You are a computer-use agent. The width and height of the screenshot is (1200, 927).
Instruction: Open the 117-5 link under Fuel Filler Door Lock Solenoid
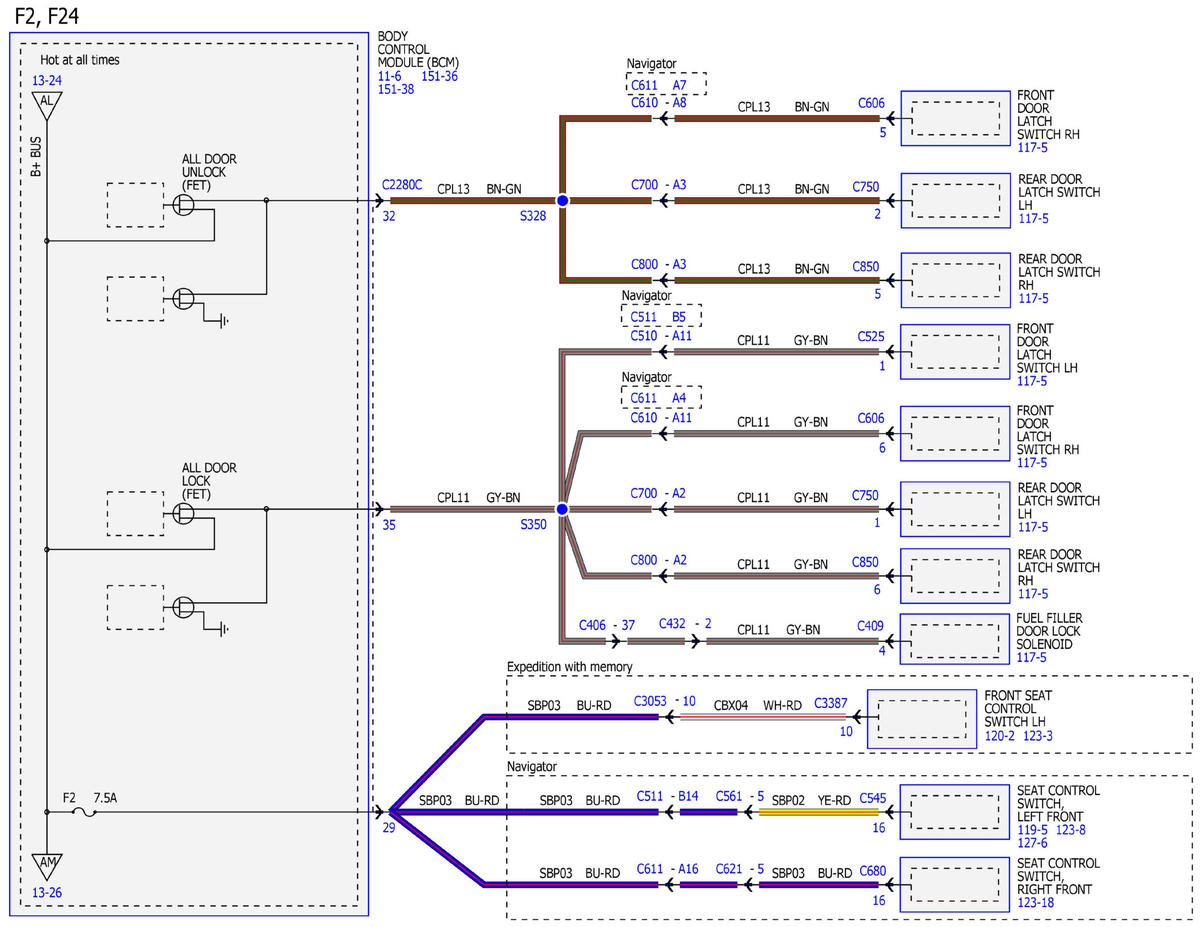(x=1033, y=657)
